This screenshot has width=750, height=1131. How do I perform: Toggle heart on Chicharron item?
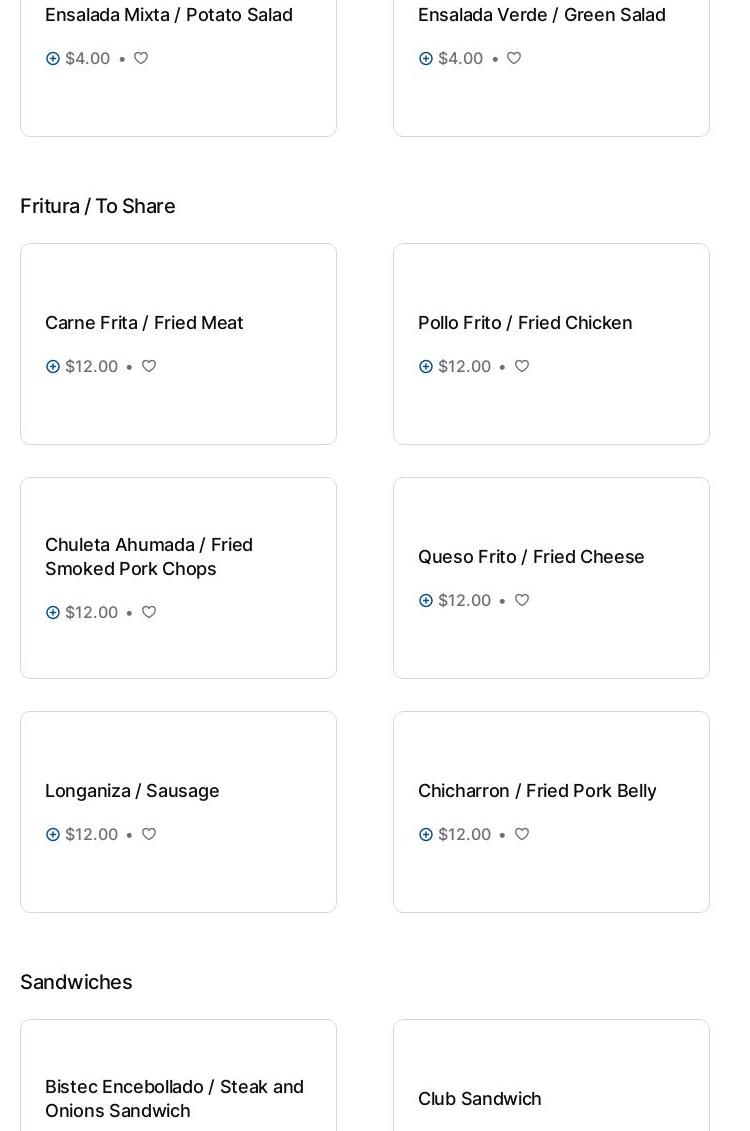click(522, 835)
